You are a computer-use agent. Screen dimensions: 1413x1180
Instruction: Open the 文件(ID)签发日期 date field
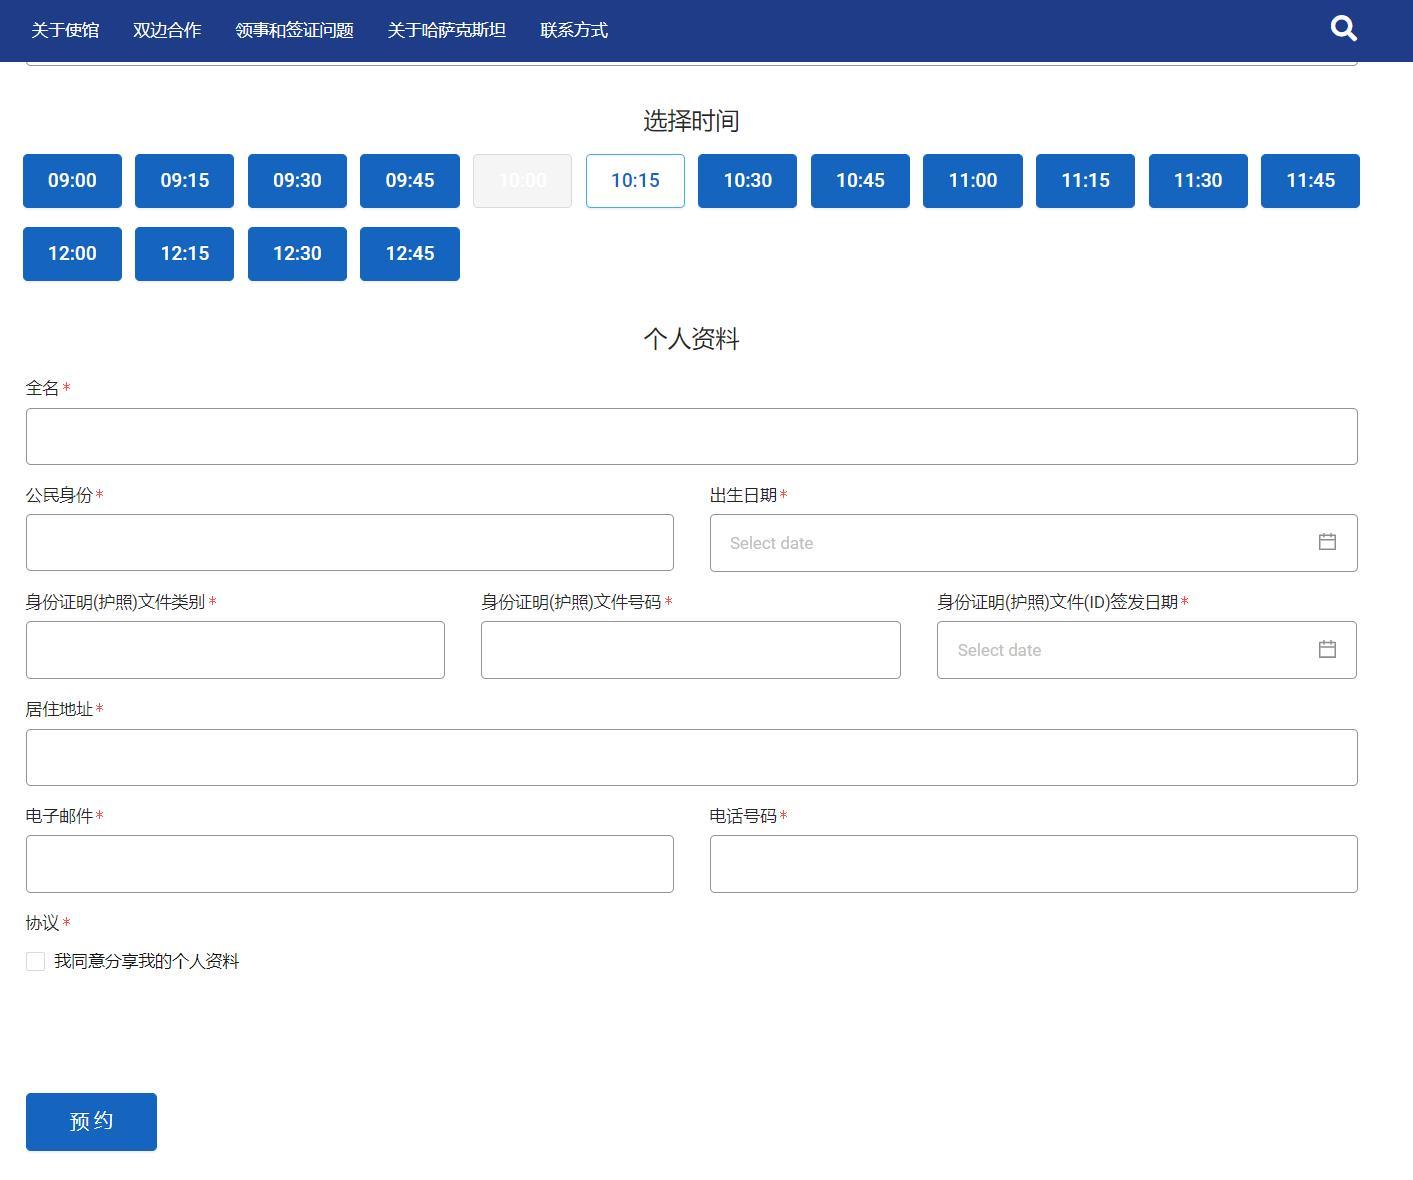click(1147, 650)
